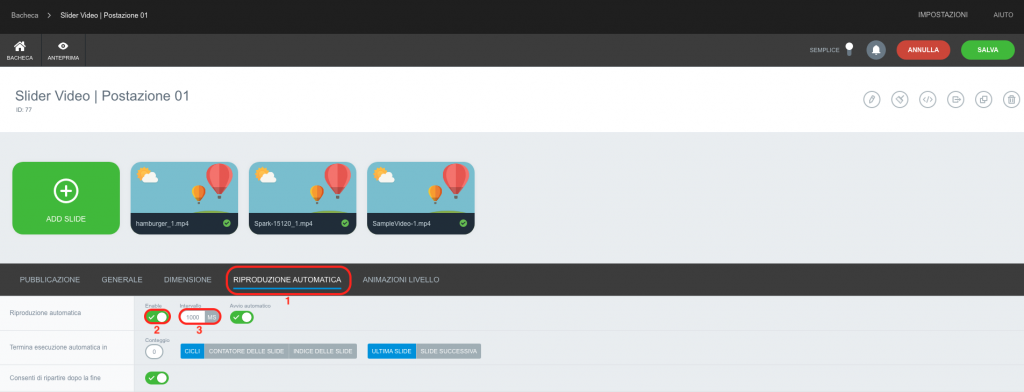Screen dimensions: 1024x392
Task: Select CONTATORE DELLE SLIDE option
Action: [246, 351]
